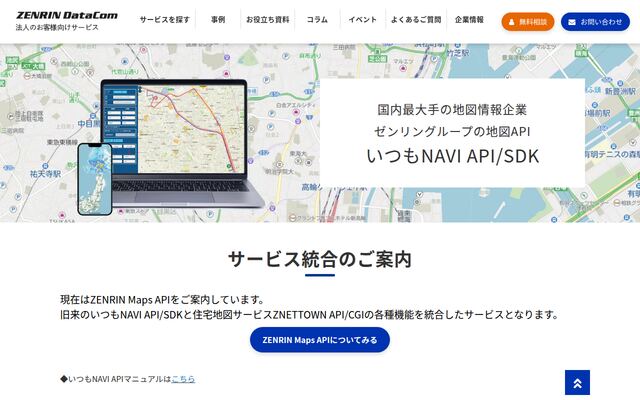Click the ◆いつもNAVI APIマニュアルは text
The width and height of the screenshot is (640, 400).
pyautogui.click(x=116, y=379)
